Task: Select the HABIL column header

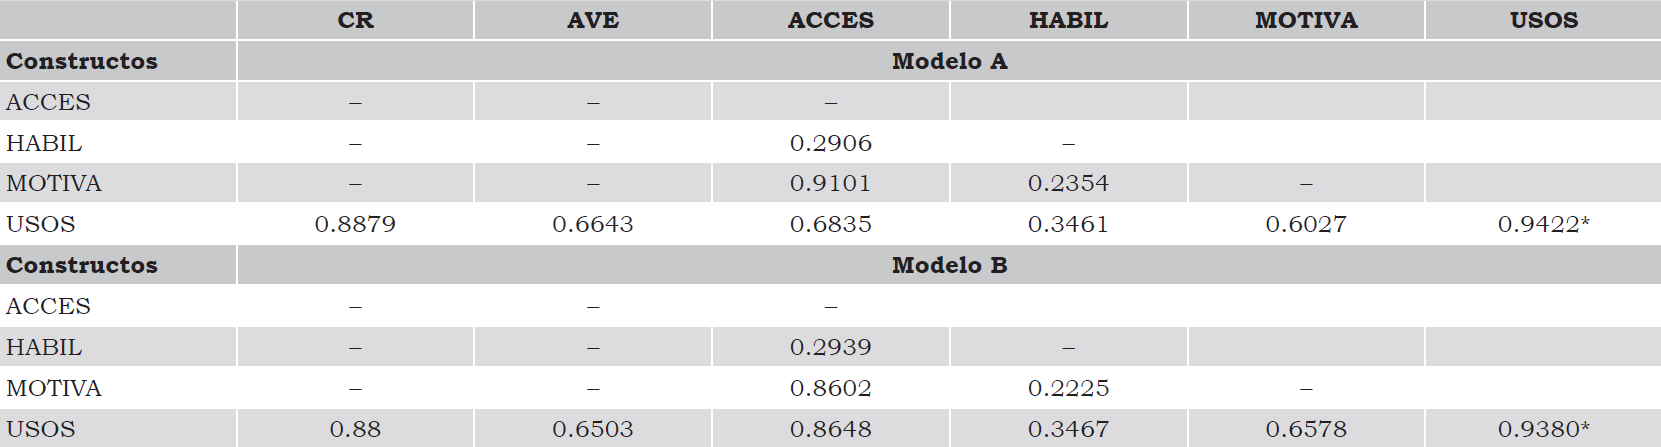Action: [x=1068, y=20]
